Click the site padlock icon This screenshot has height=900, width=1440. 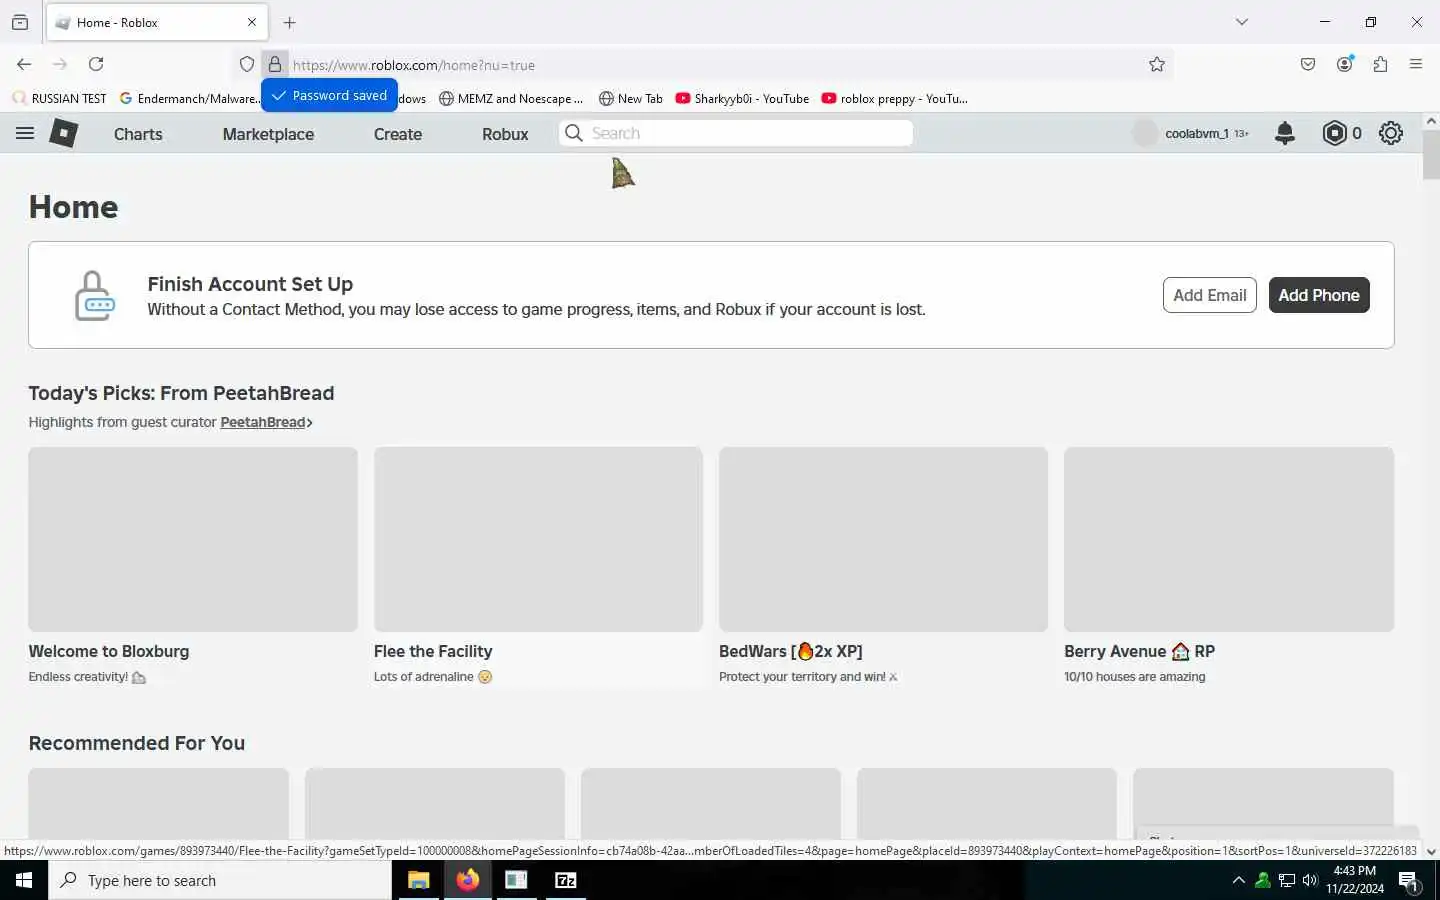[x=275, y=64]
